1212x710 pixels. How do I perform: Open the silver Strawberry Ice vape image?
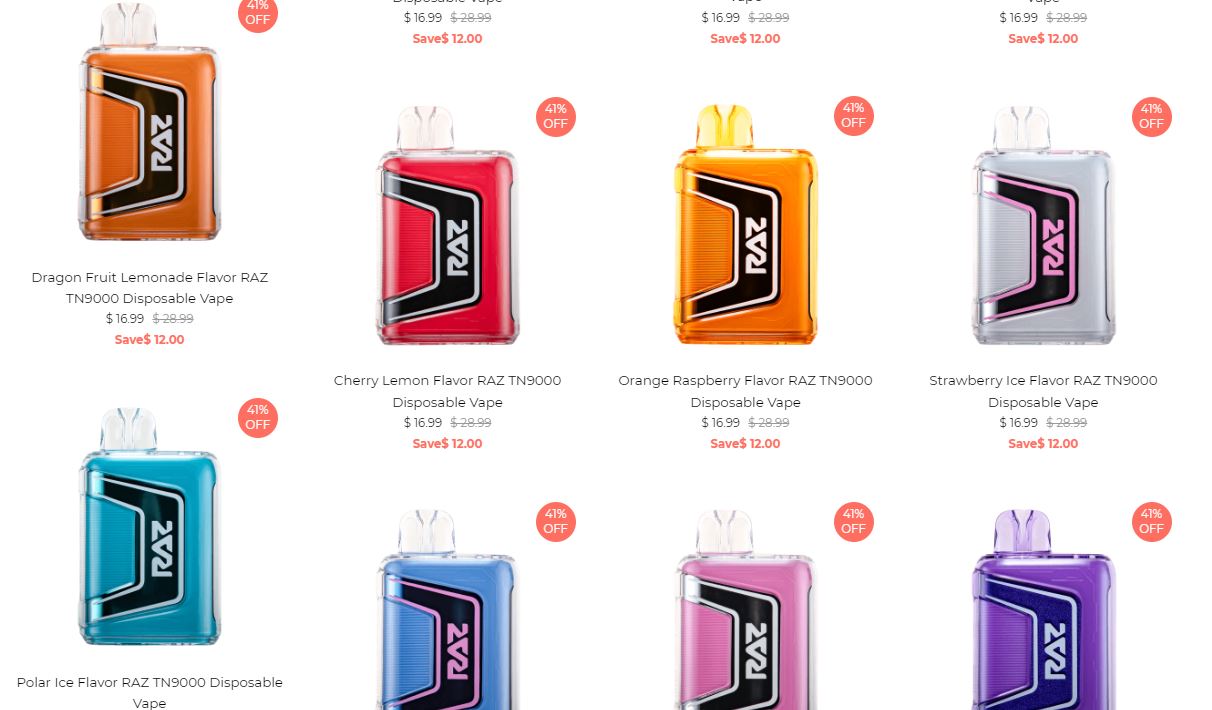[1043, 225]
